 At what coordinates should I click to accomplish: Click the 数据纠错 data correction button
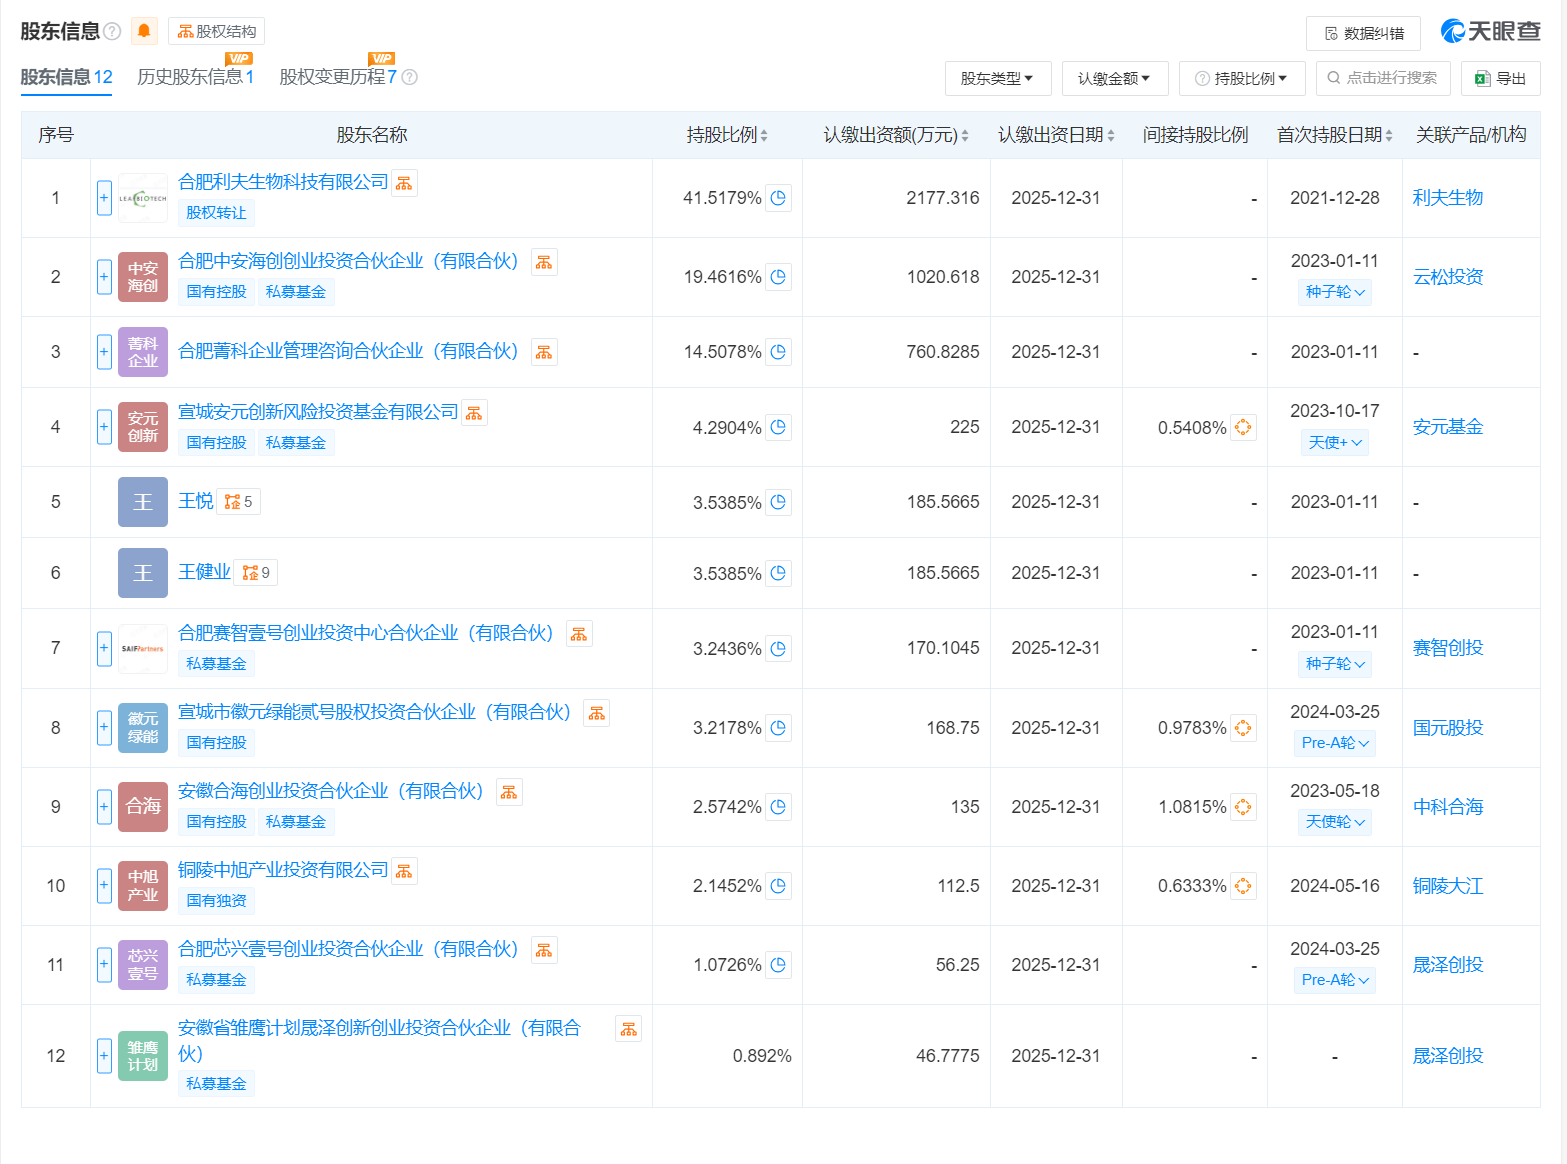(x=1364, y=33)
